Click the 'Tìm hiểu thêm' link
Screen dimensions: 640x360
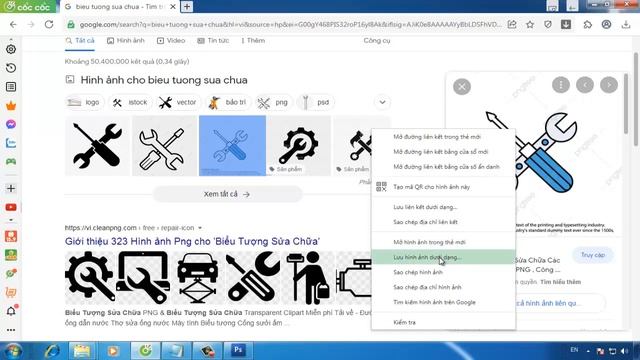point(560,282)
